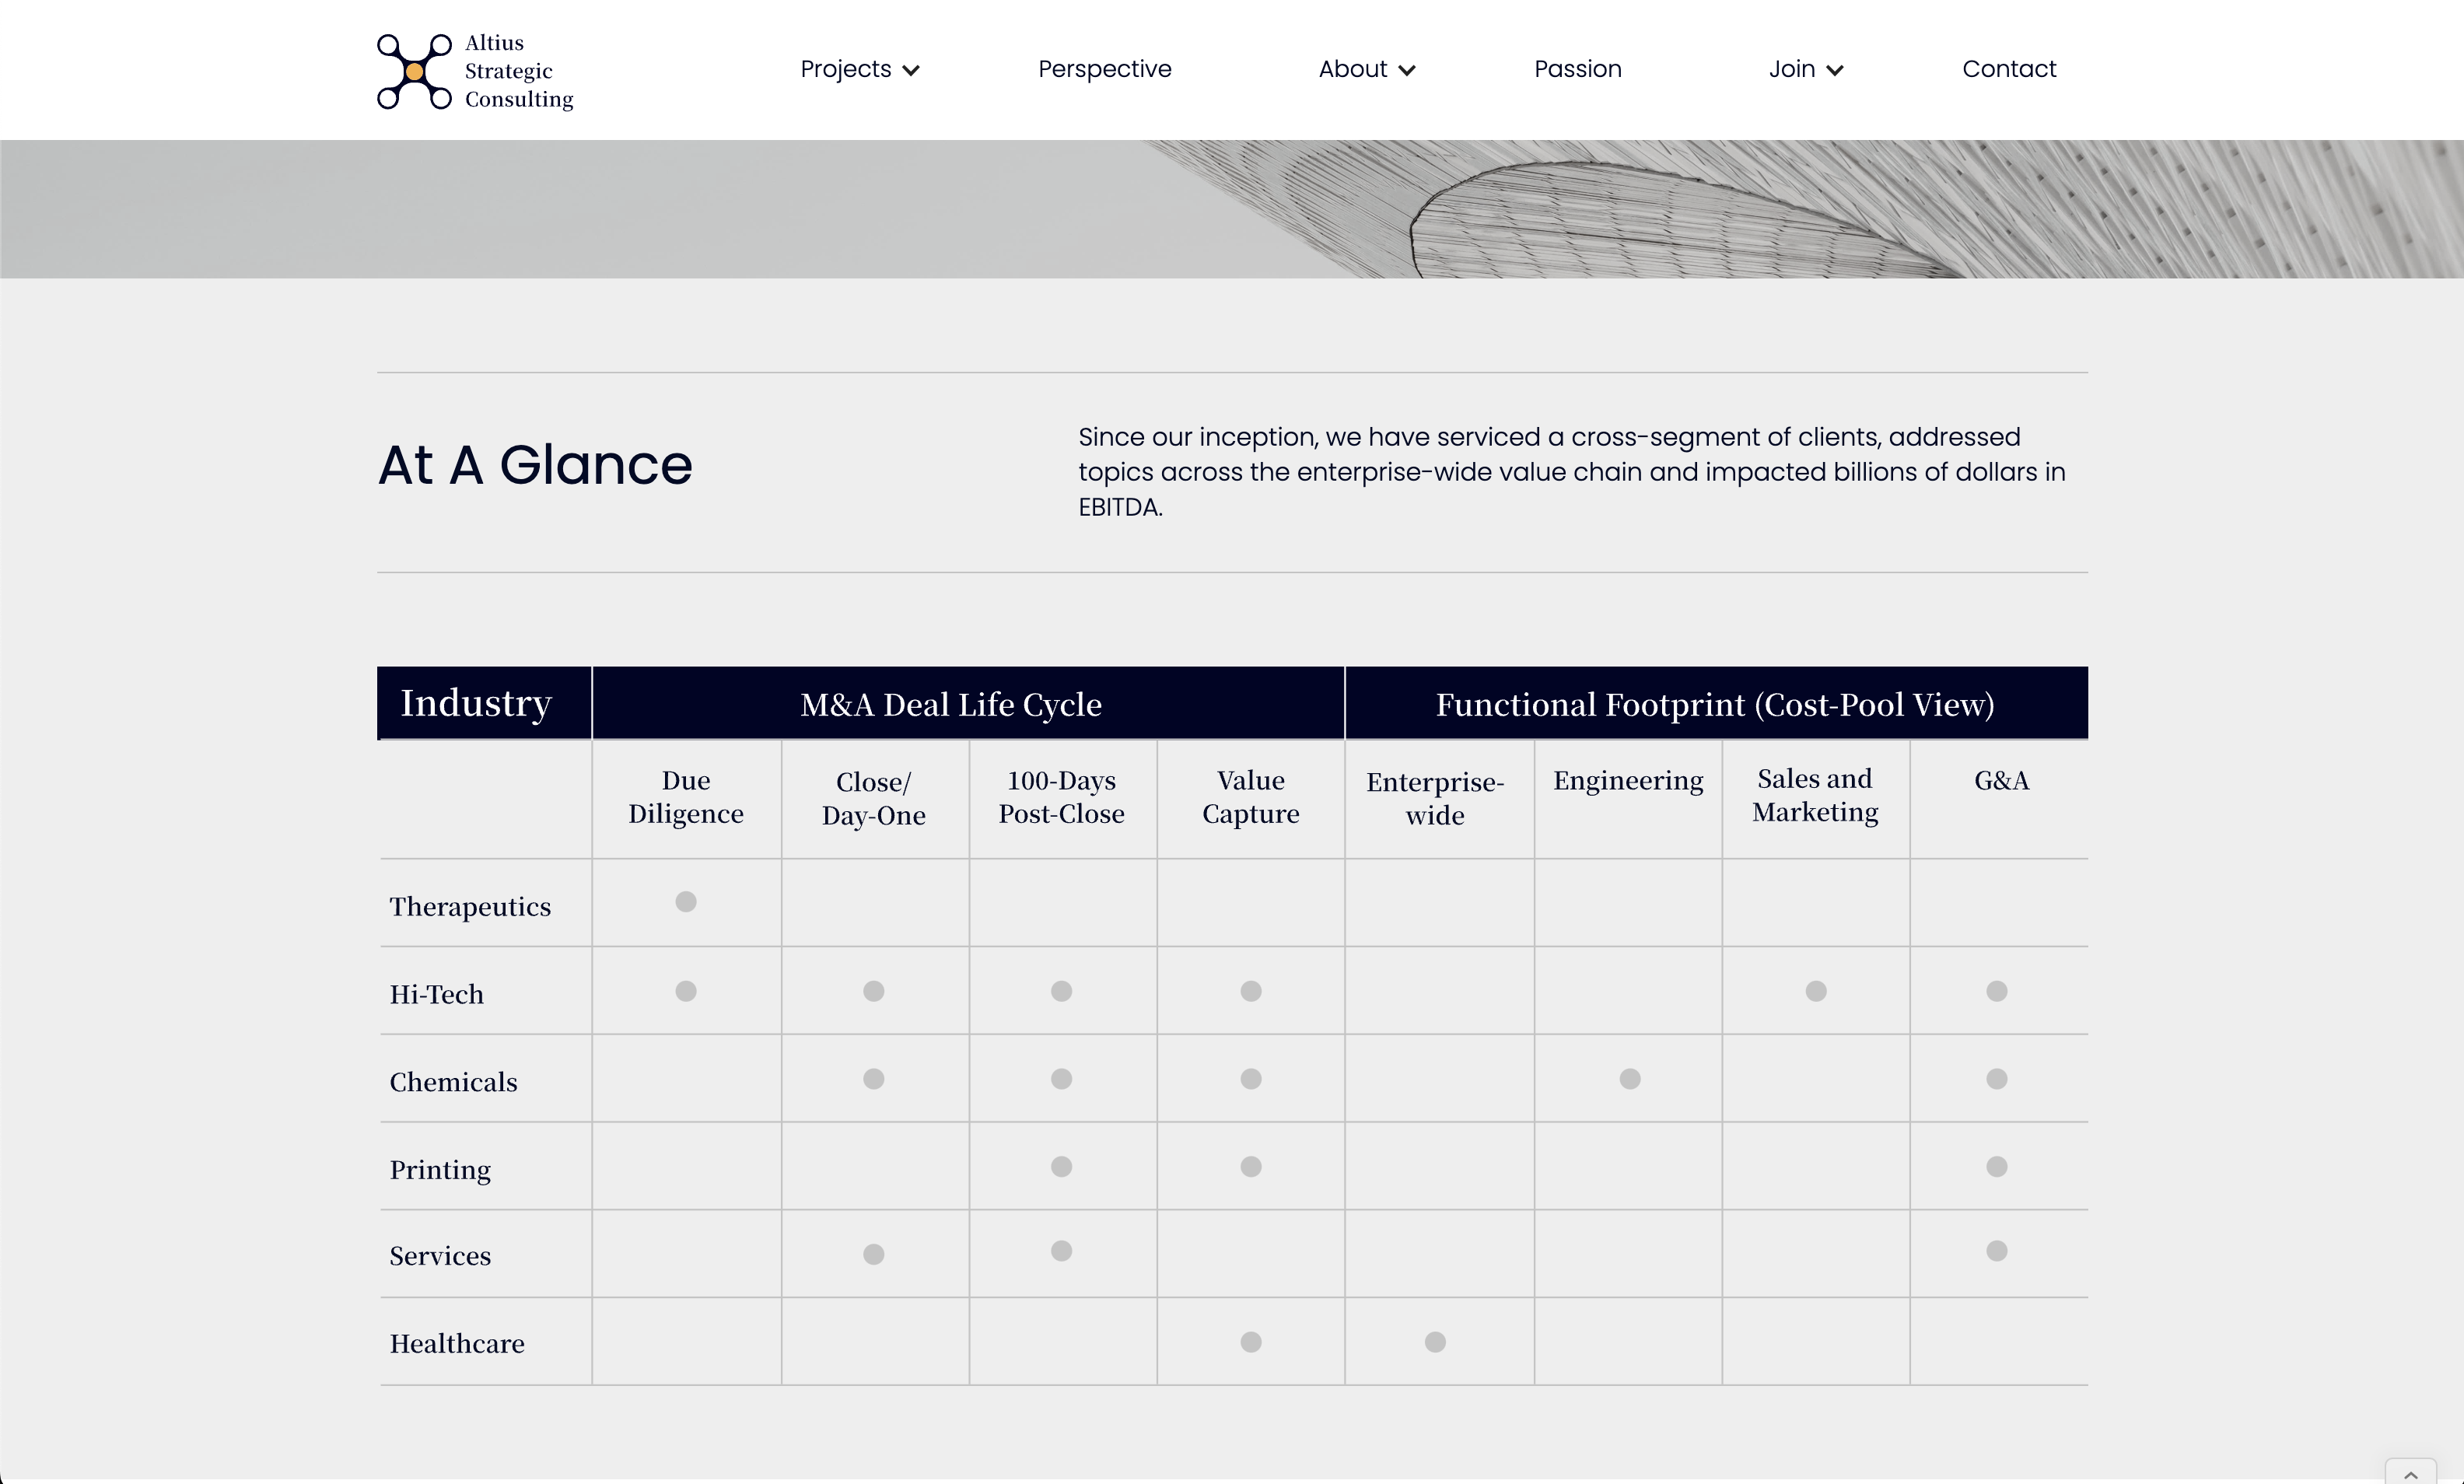
Task: Click the Chemicals Value Capture dot
Action: tap(1251, 1079)
